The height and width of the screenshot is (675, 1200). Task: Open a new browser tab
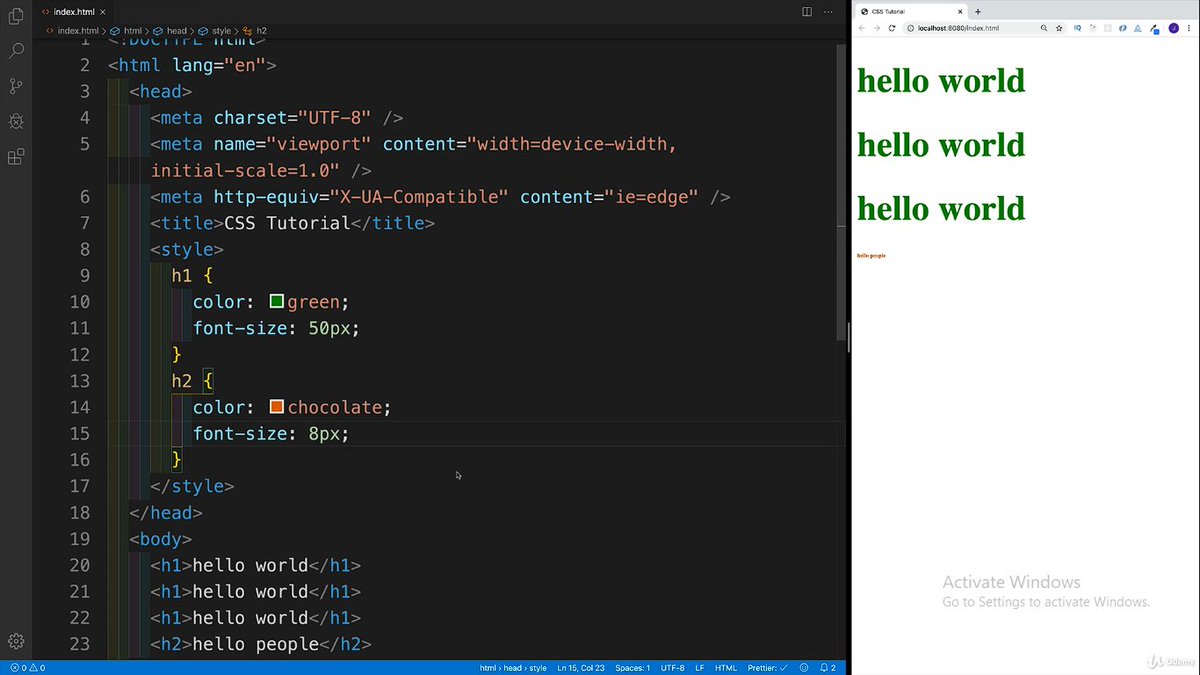pyautogui.click(x=978, y=11)
